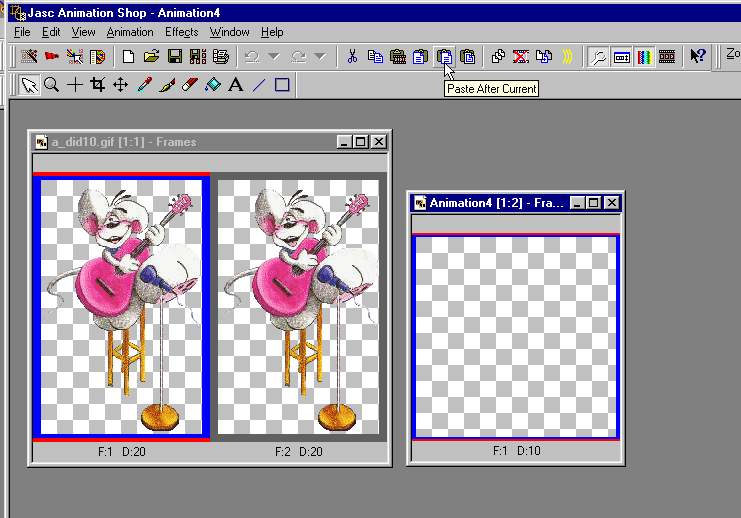Click the Redo arrow button
741x518 pixels.
(x=298, y=57)
